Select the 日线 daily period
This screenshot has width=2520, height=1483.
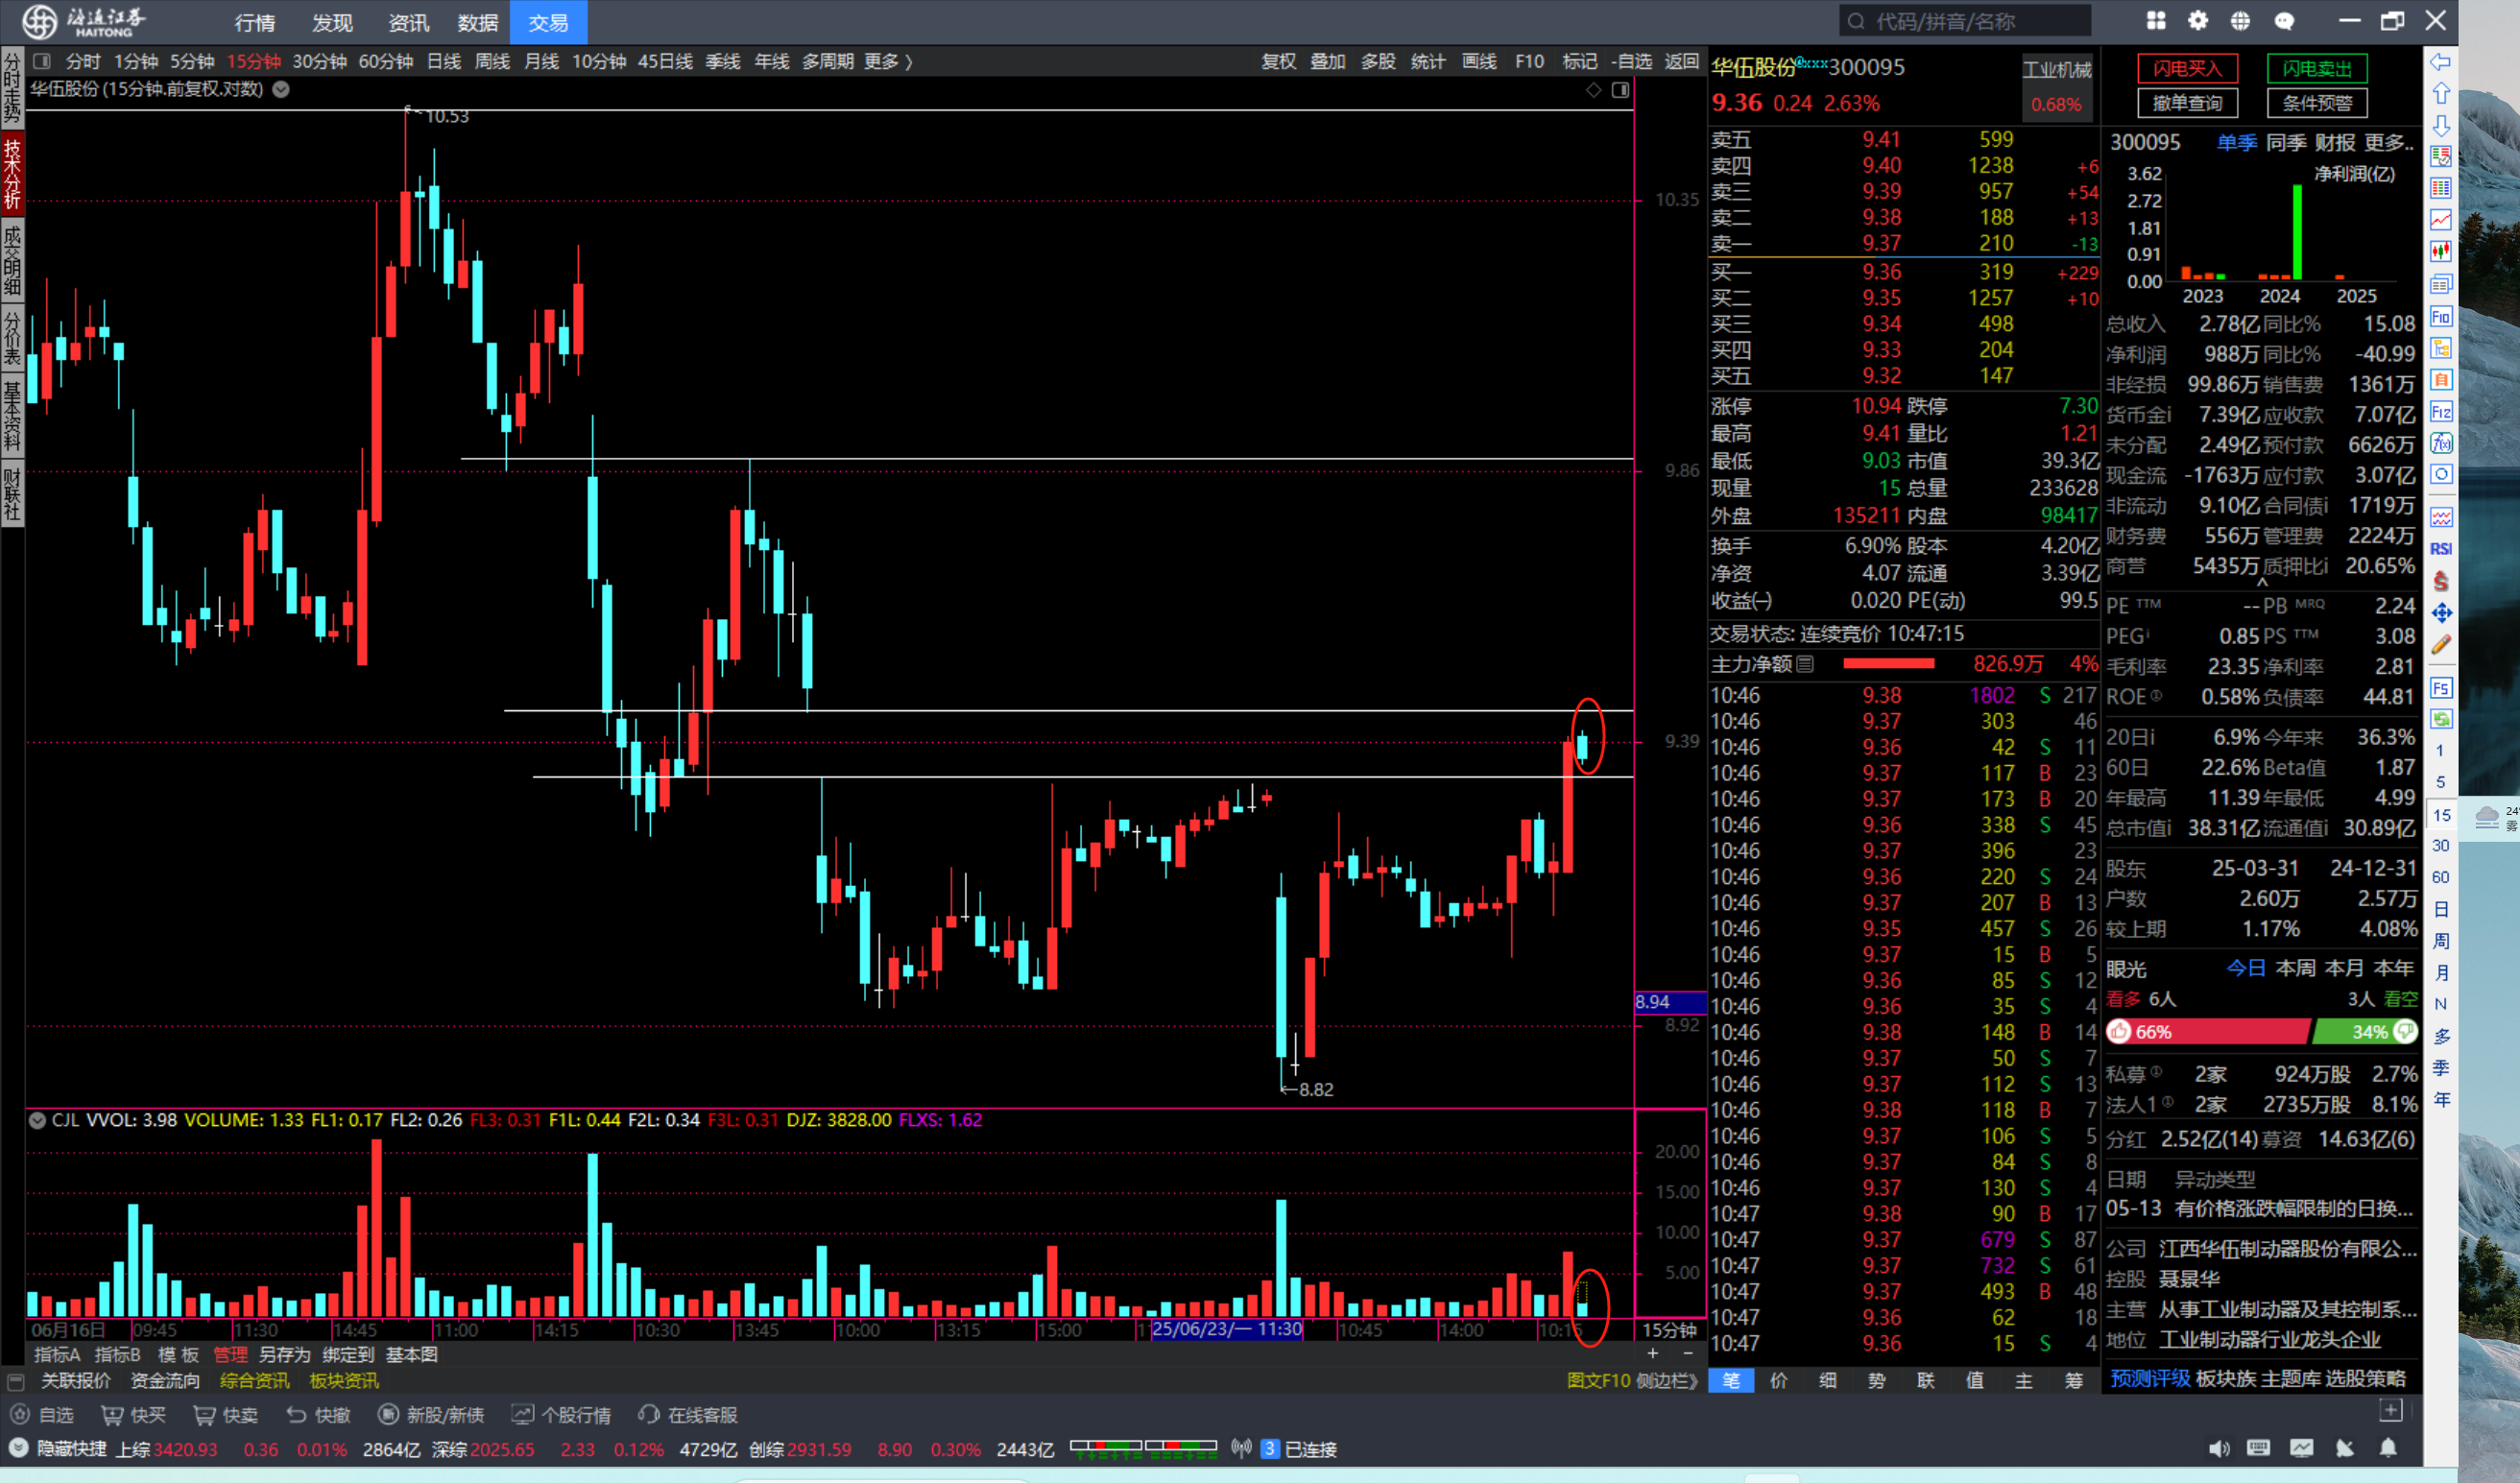(444, 61)
